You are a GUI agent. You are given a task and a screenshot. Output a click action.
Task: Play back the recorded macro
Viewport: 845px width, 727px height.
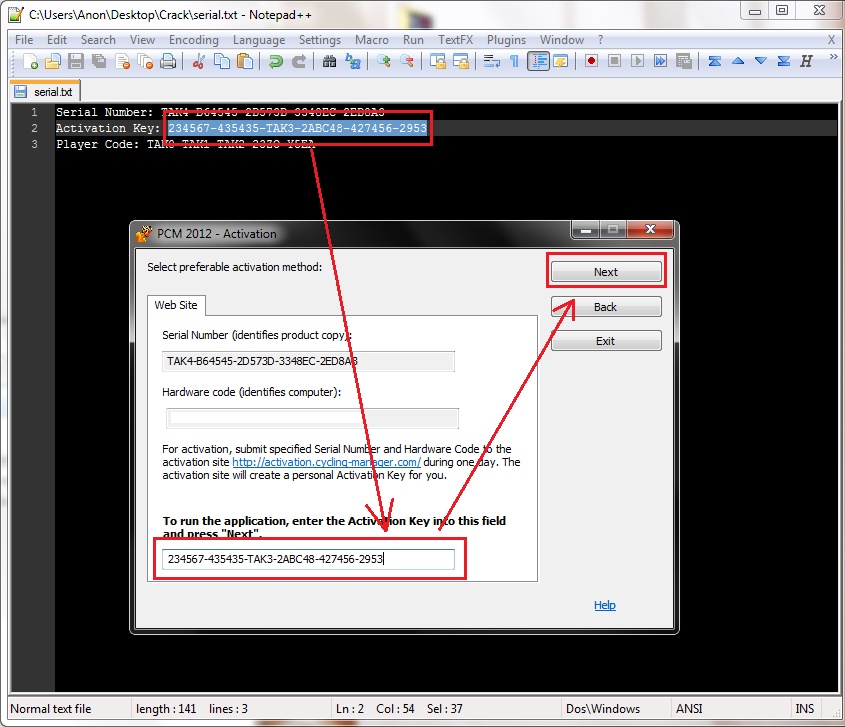[x=638, y=61]
